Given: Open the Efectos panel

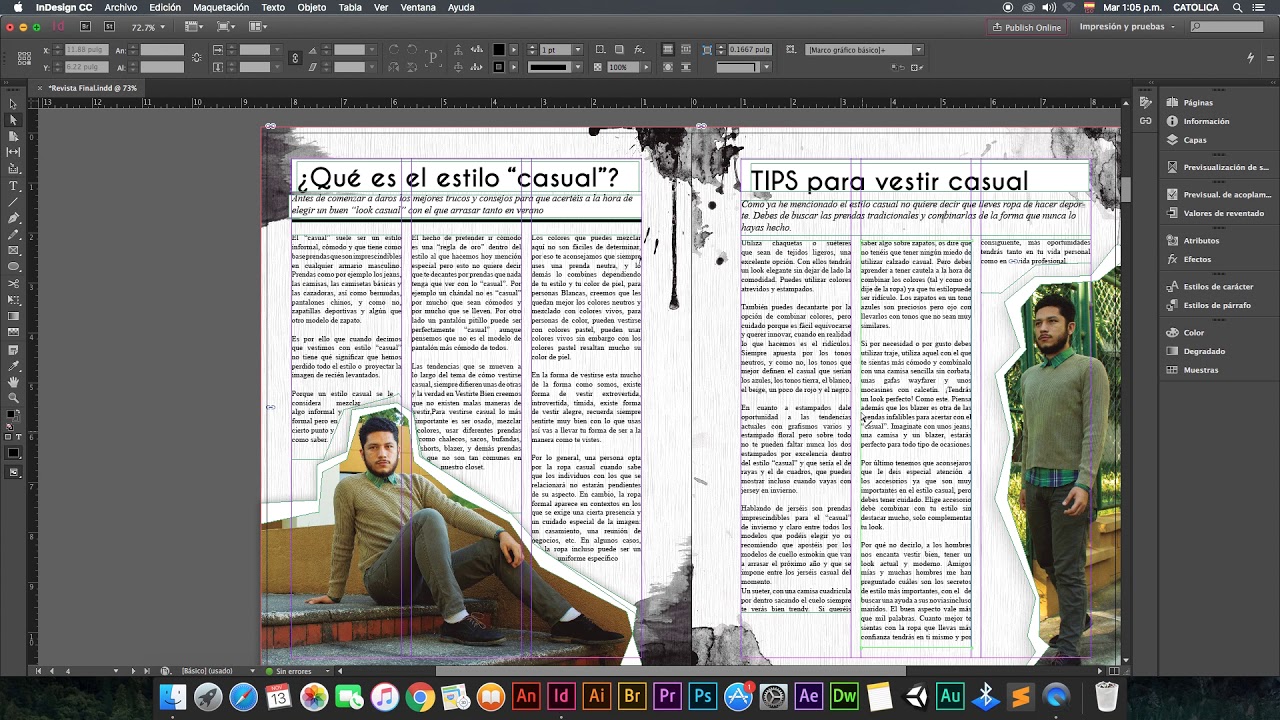Looking at the screenshot, I should tap(1196, 259).
